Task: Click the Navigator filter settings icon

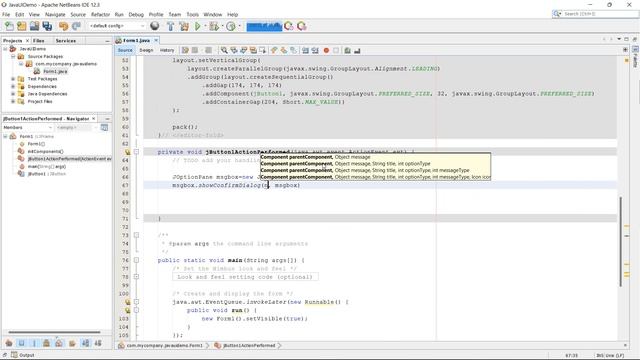Action: pyautogui.click(x=104, y=127)
